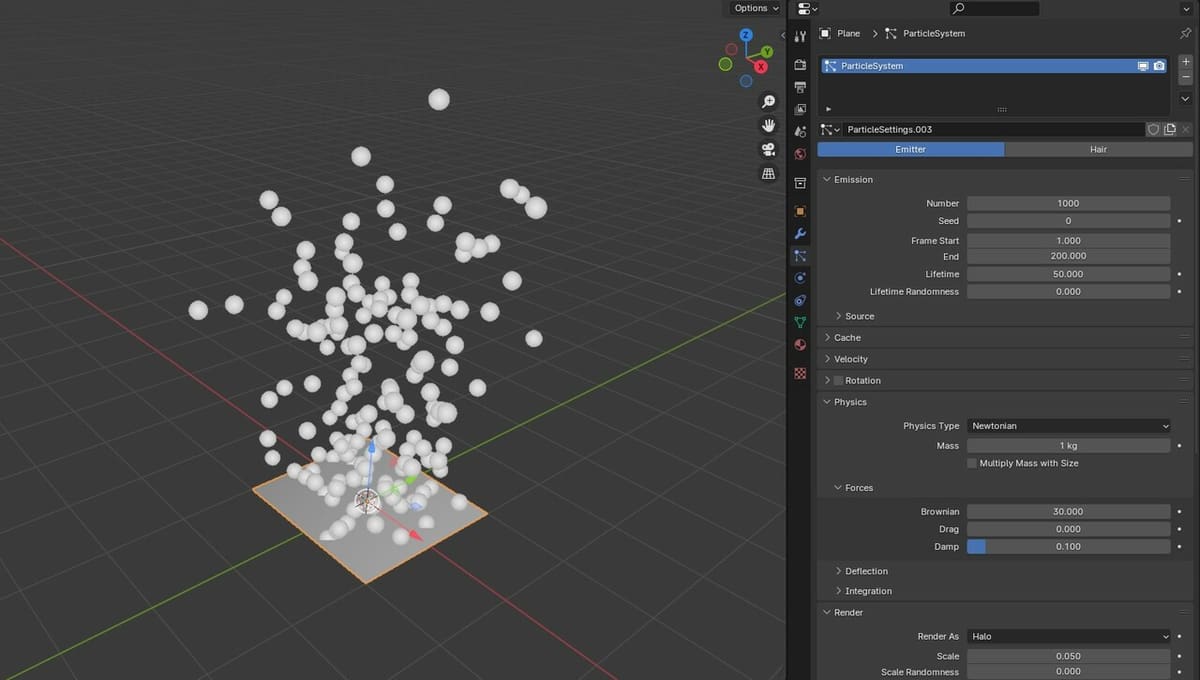Enable the Rotation panel checkbox

click(838, 381)
